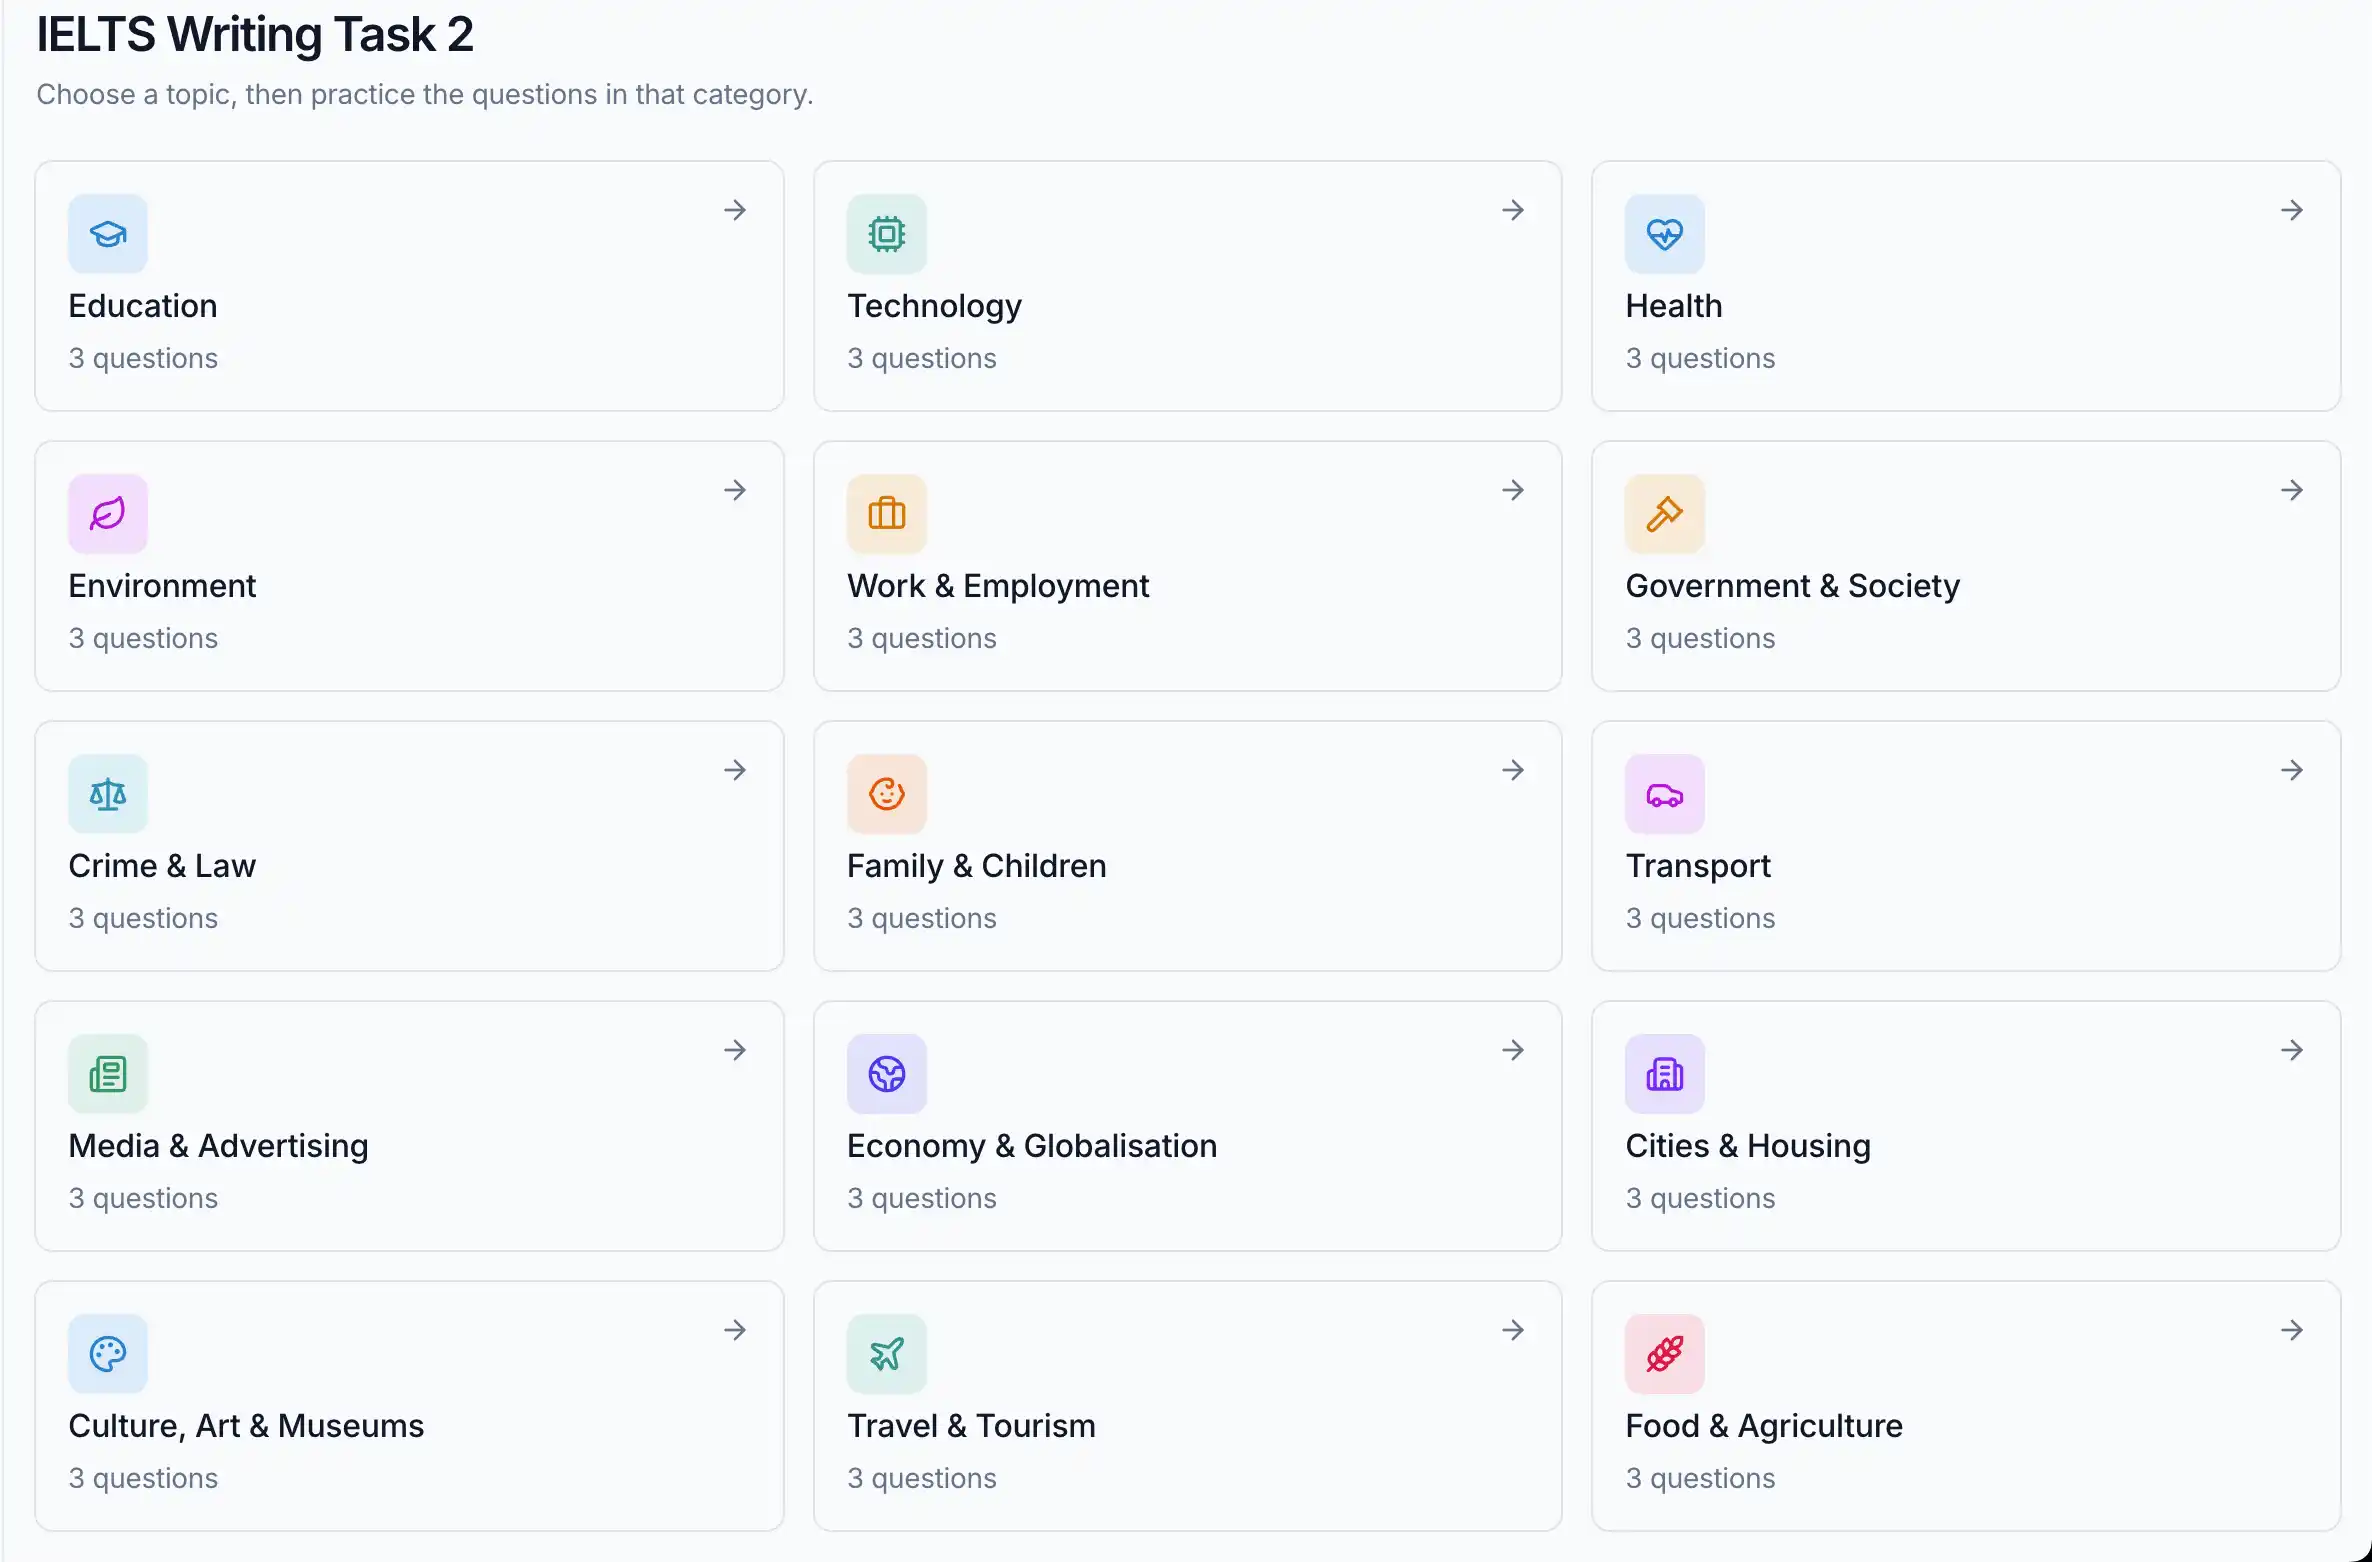The height and width of the screenshot is (1562, 2372).
Task: Click the arrow on Crime & Law card
Action: coord(735,770)
